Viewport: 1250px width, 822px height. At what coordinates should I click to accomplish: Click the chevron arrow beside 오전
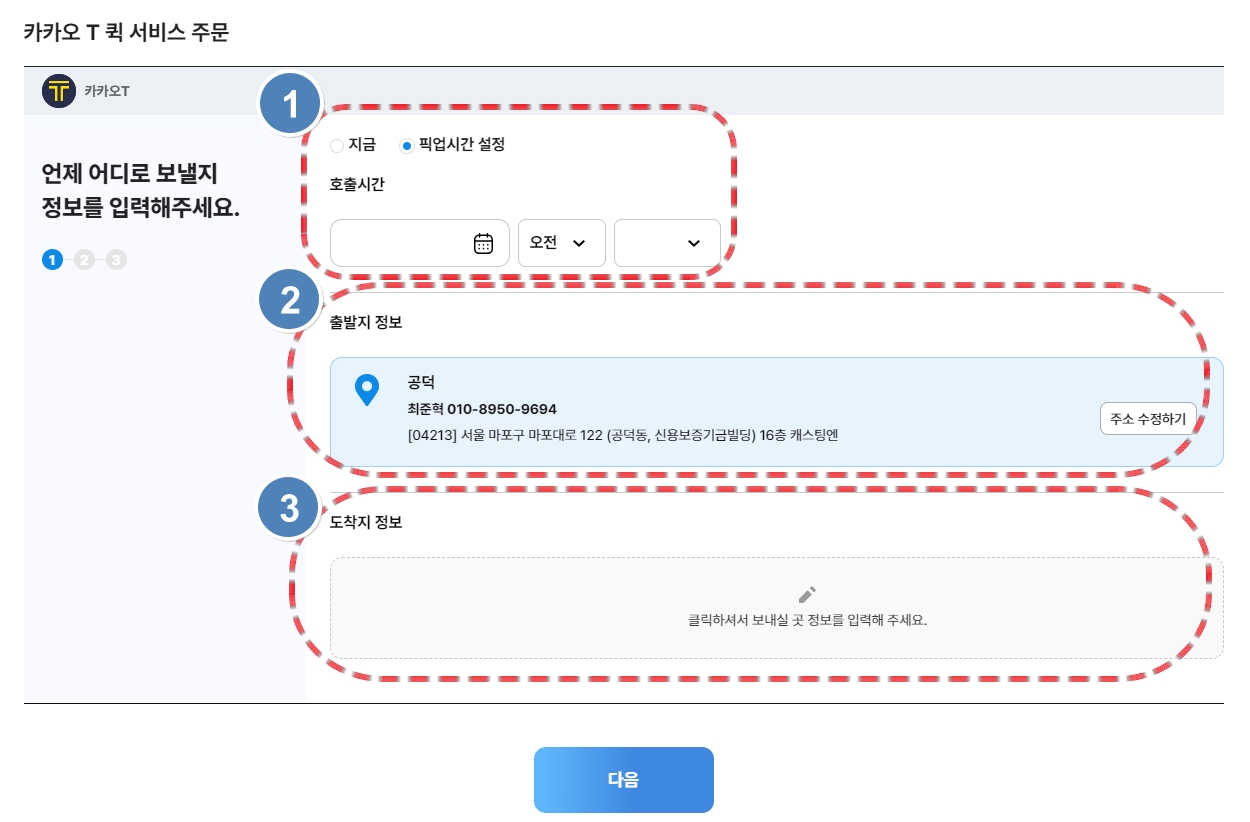coord(578,243)
